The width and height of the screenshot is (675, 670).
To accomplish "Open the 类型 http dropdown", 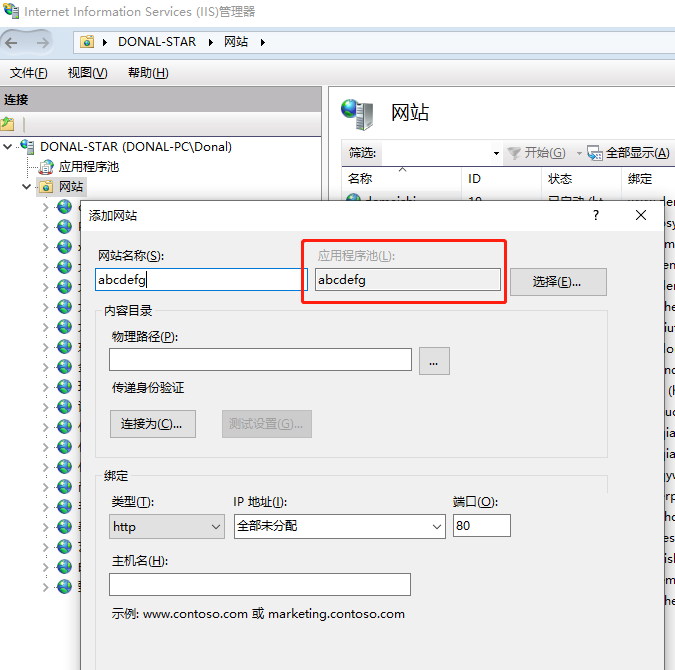I will 167,526.
